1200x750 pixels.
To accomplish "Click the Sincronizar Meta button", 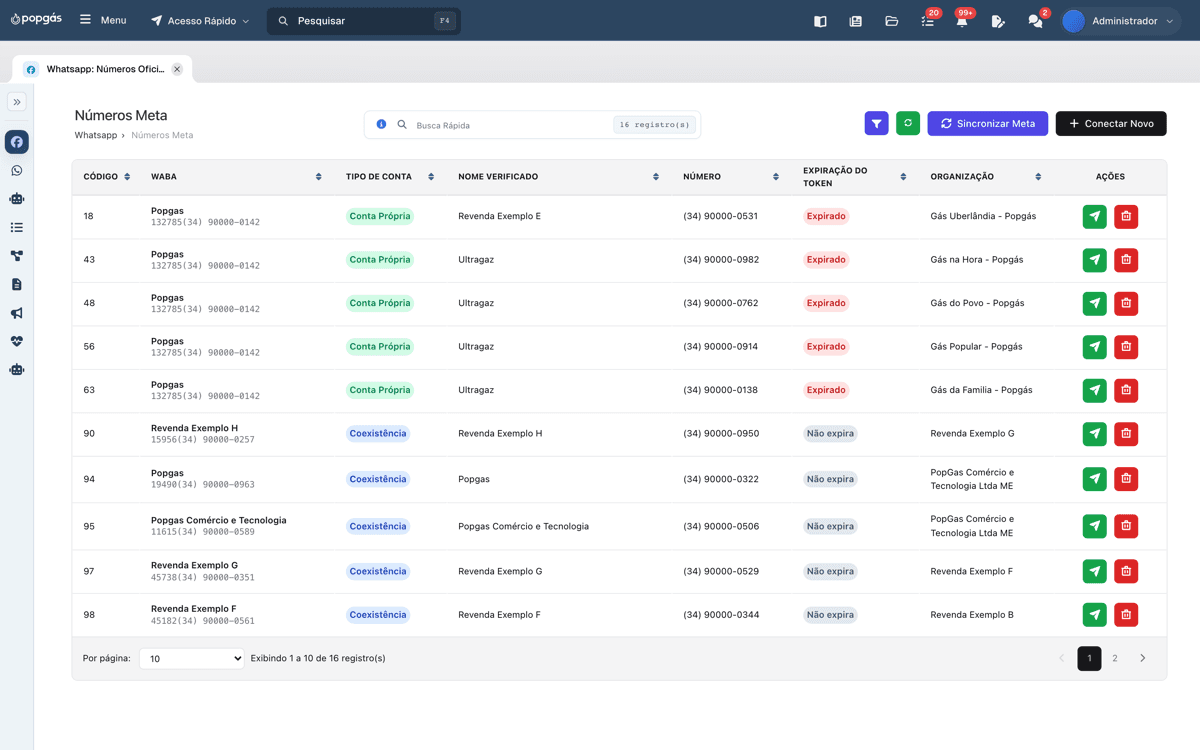I will click(987, 123).
